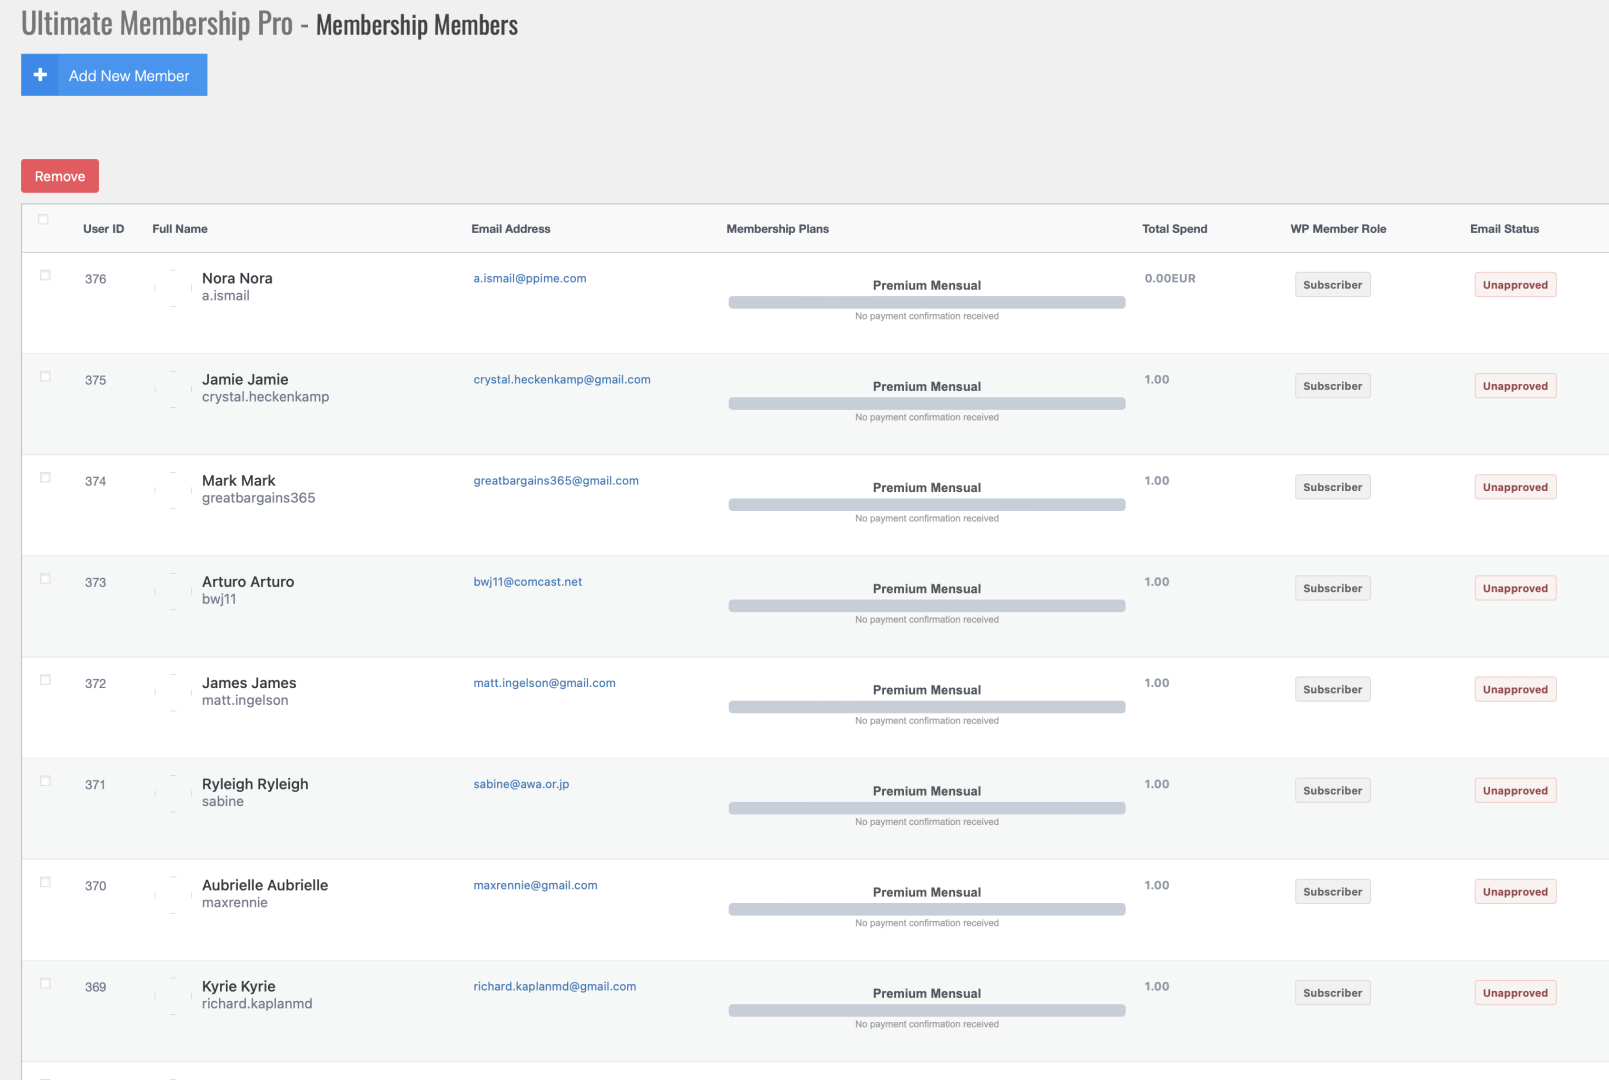The height and width of the screenshot is (1080, 1609).
Task: Open email link richard.kaplanmd@gmail.com
Action: pos(555,986)
